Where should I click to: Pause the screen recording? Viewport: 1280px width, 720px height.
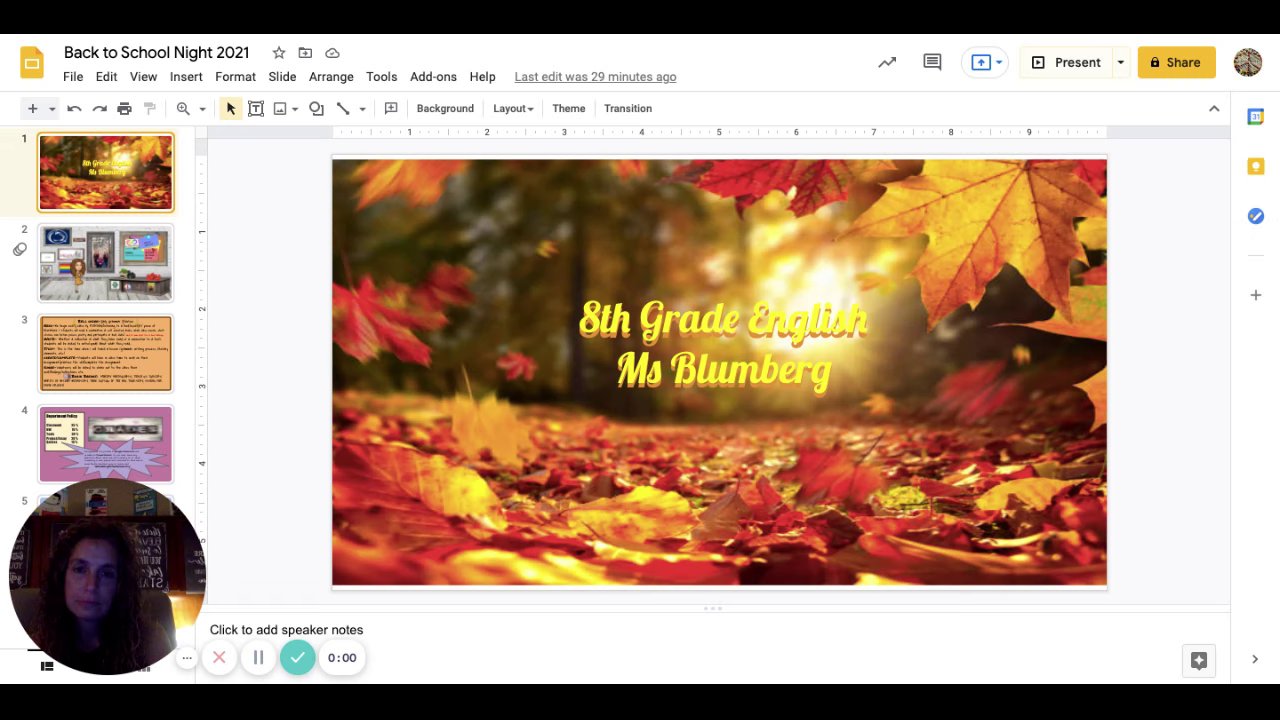pos(258,657)
